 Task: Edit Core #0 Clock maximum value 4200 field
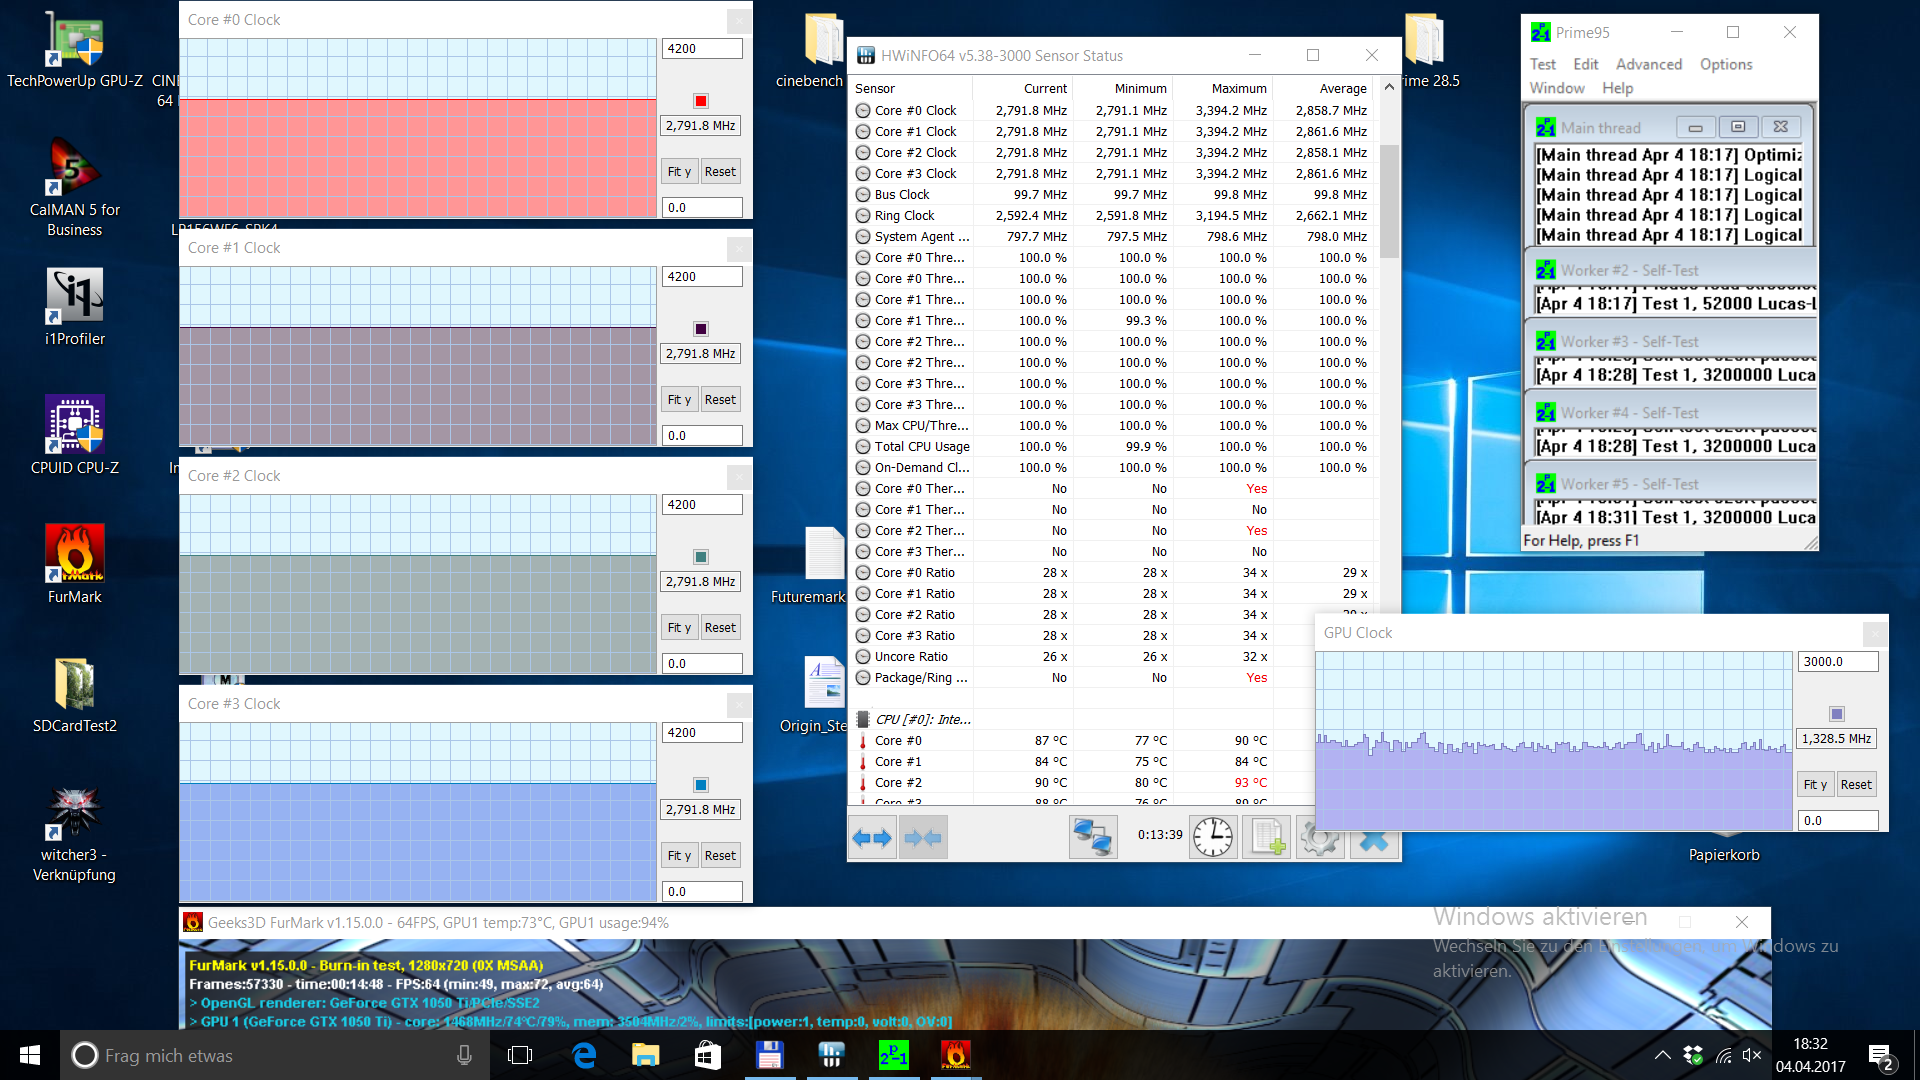[702, 48]
